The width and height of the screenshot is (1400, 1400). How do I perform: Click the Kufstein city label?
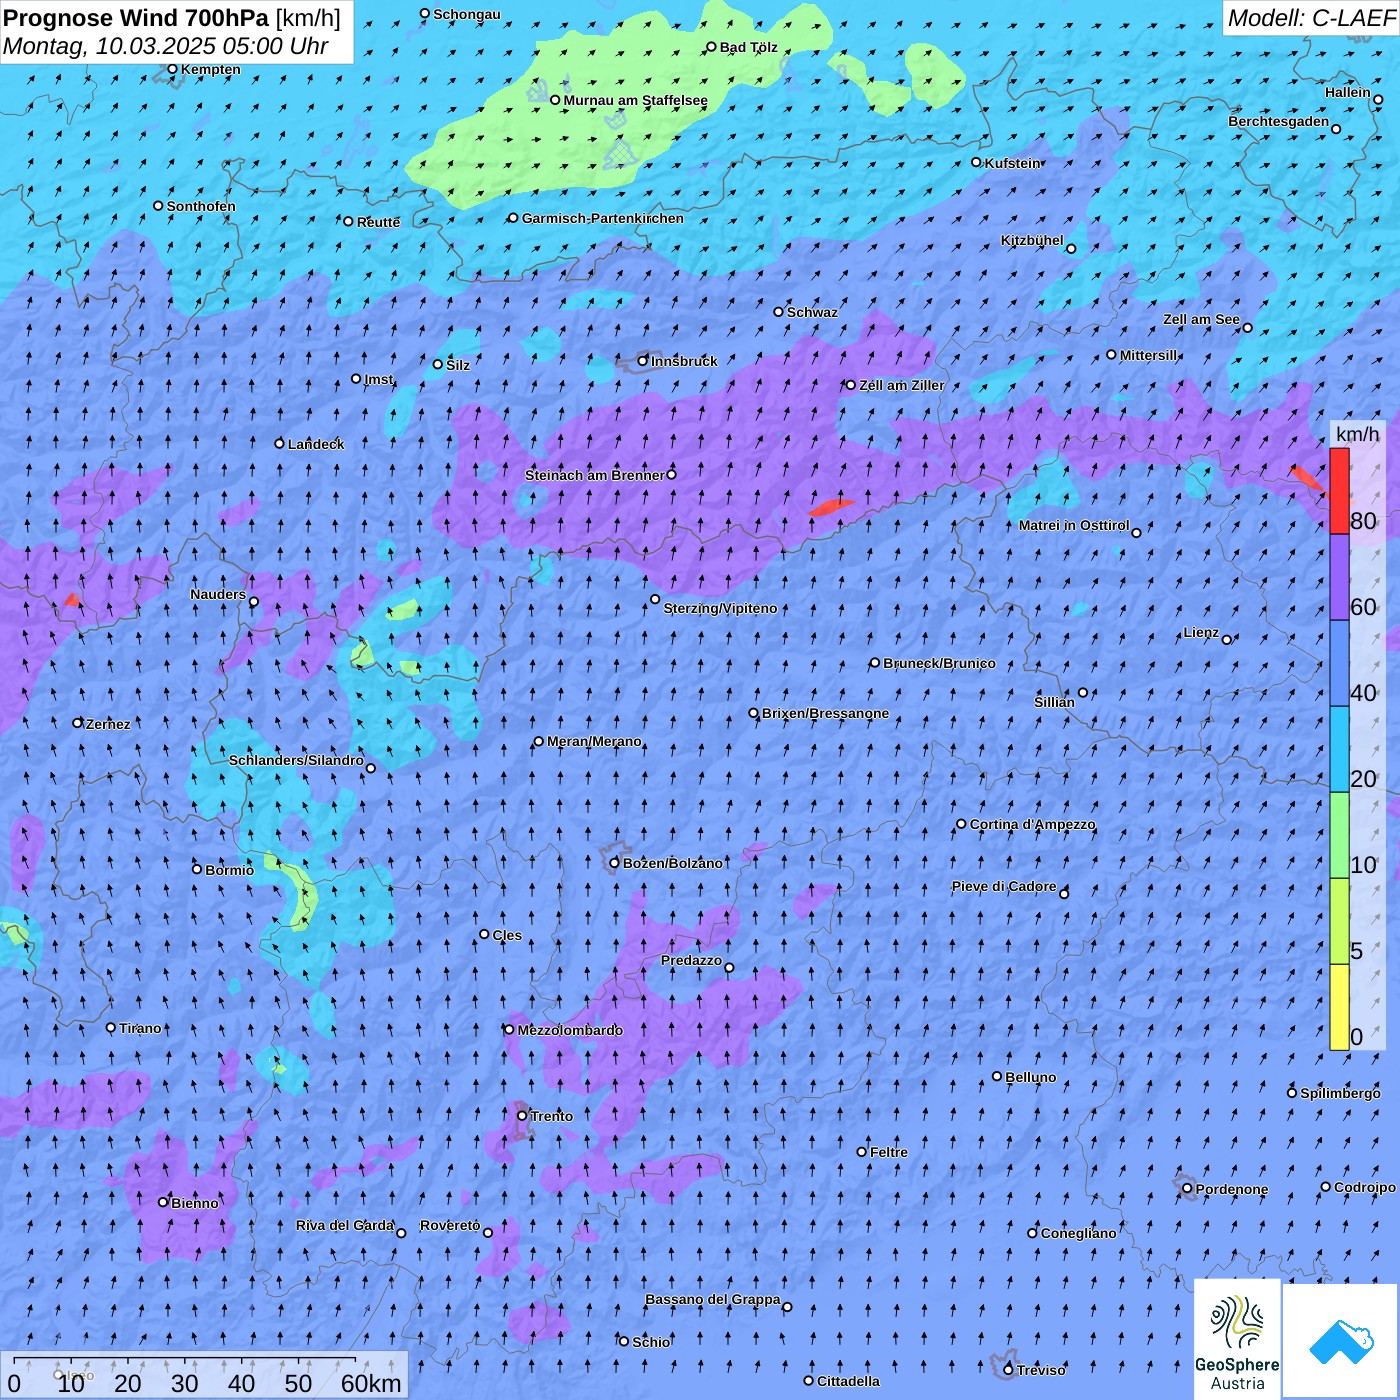tap(1013, 163)
